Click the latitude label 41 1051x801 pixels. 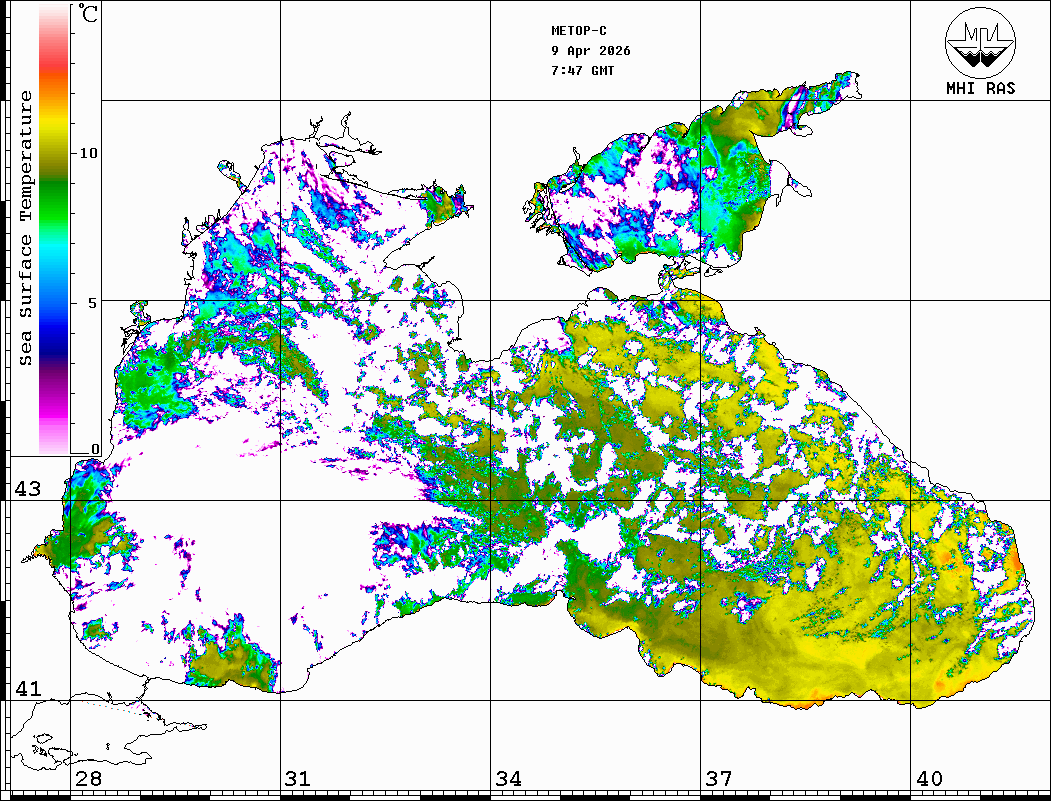point(27,689)
